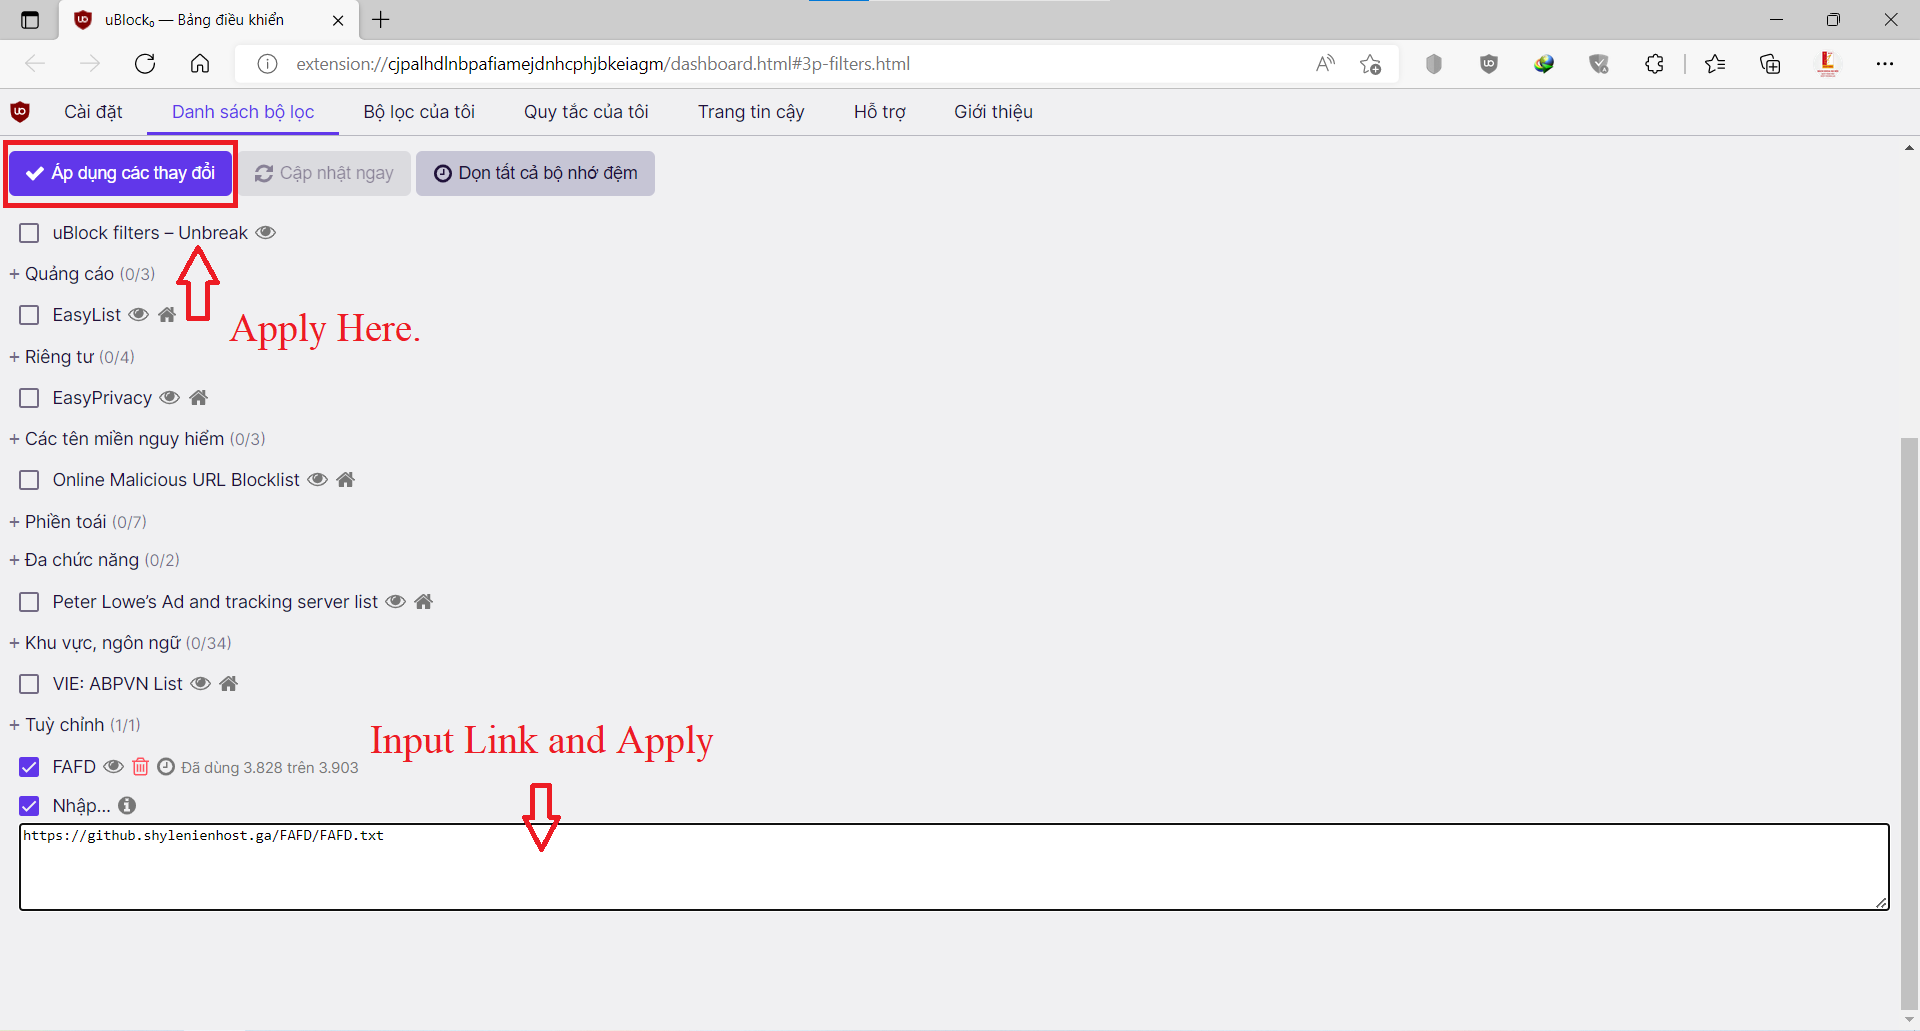Viewport: 1920px width, 1031px height.
Task: Enable Online Malicious URL Blocklist checkbox
Action: (x=29, y=480)
